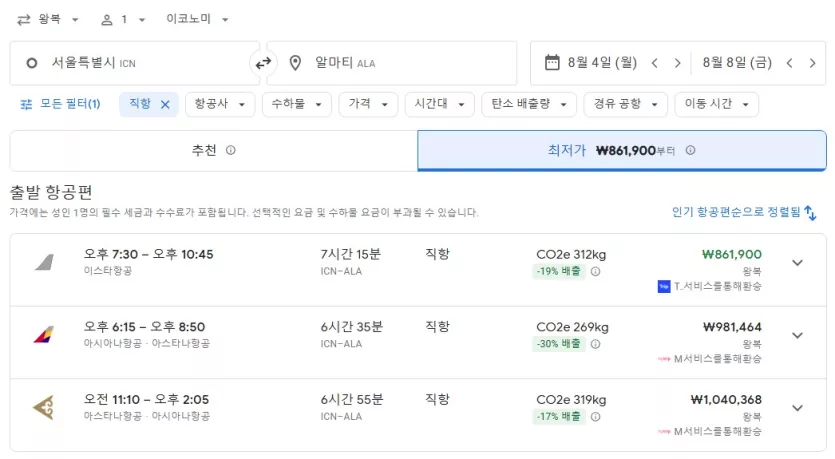Select the 최저가 tab
The height and width of the screenshot is (459, 835).
(x=622, y=151)
